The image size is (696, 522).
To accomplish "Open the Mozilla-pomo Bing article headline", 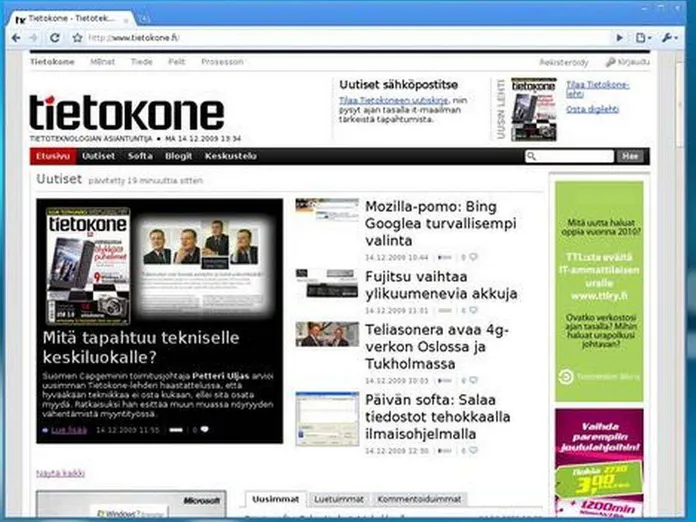I will pyautogui.click(x=440, y=223).
